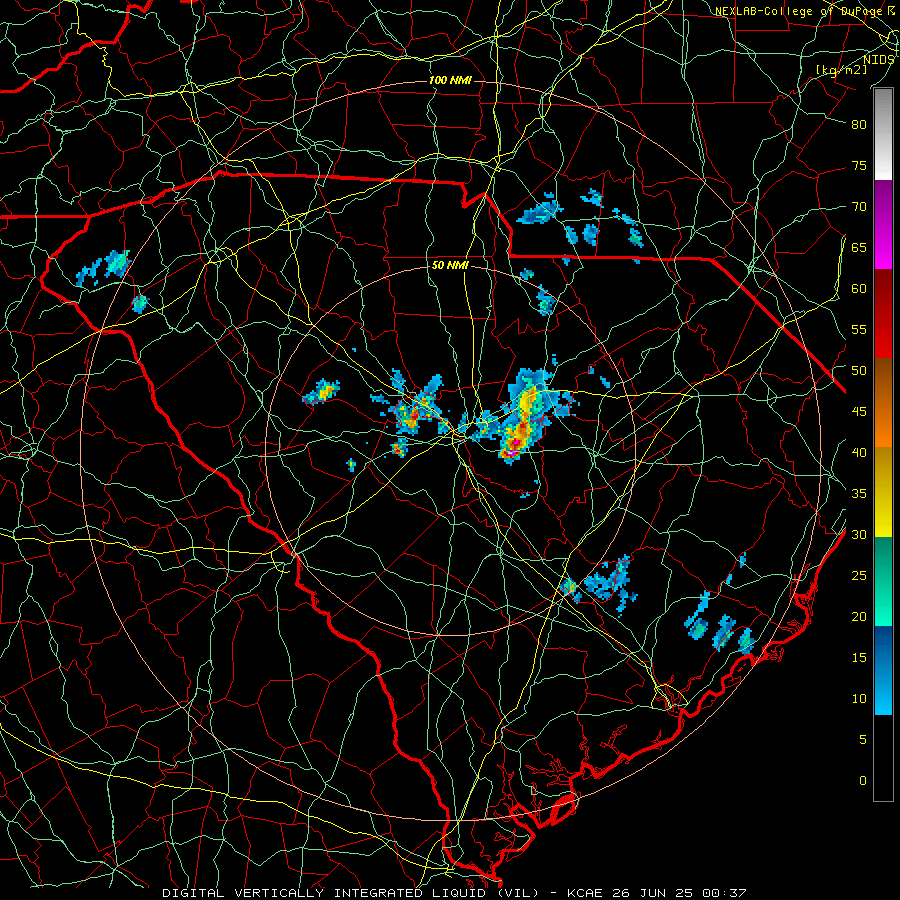Click the 55 value on color scale
Viewport: 900px width, 900px height.
[859, 329]
